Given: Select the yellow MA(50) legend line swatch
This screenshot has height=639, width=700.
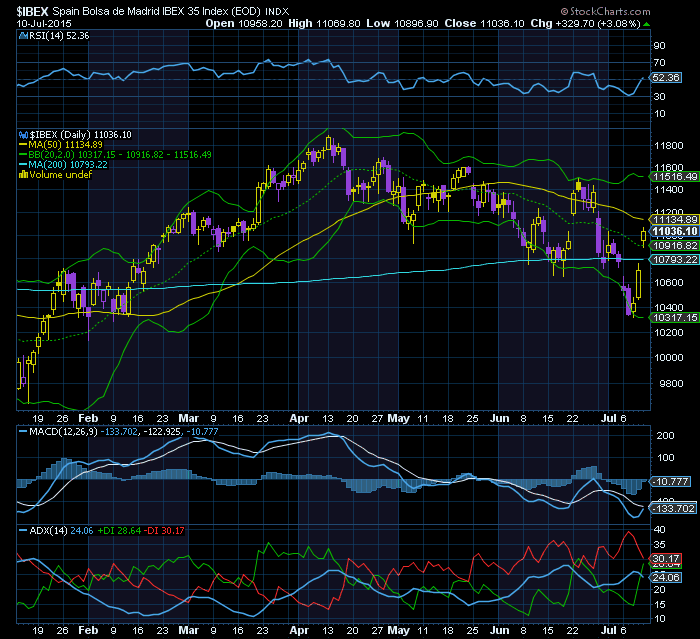Looking at the screenshot, I should coord(23,145).
